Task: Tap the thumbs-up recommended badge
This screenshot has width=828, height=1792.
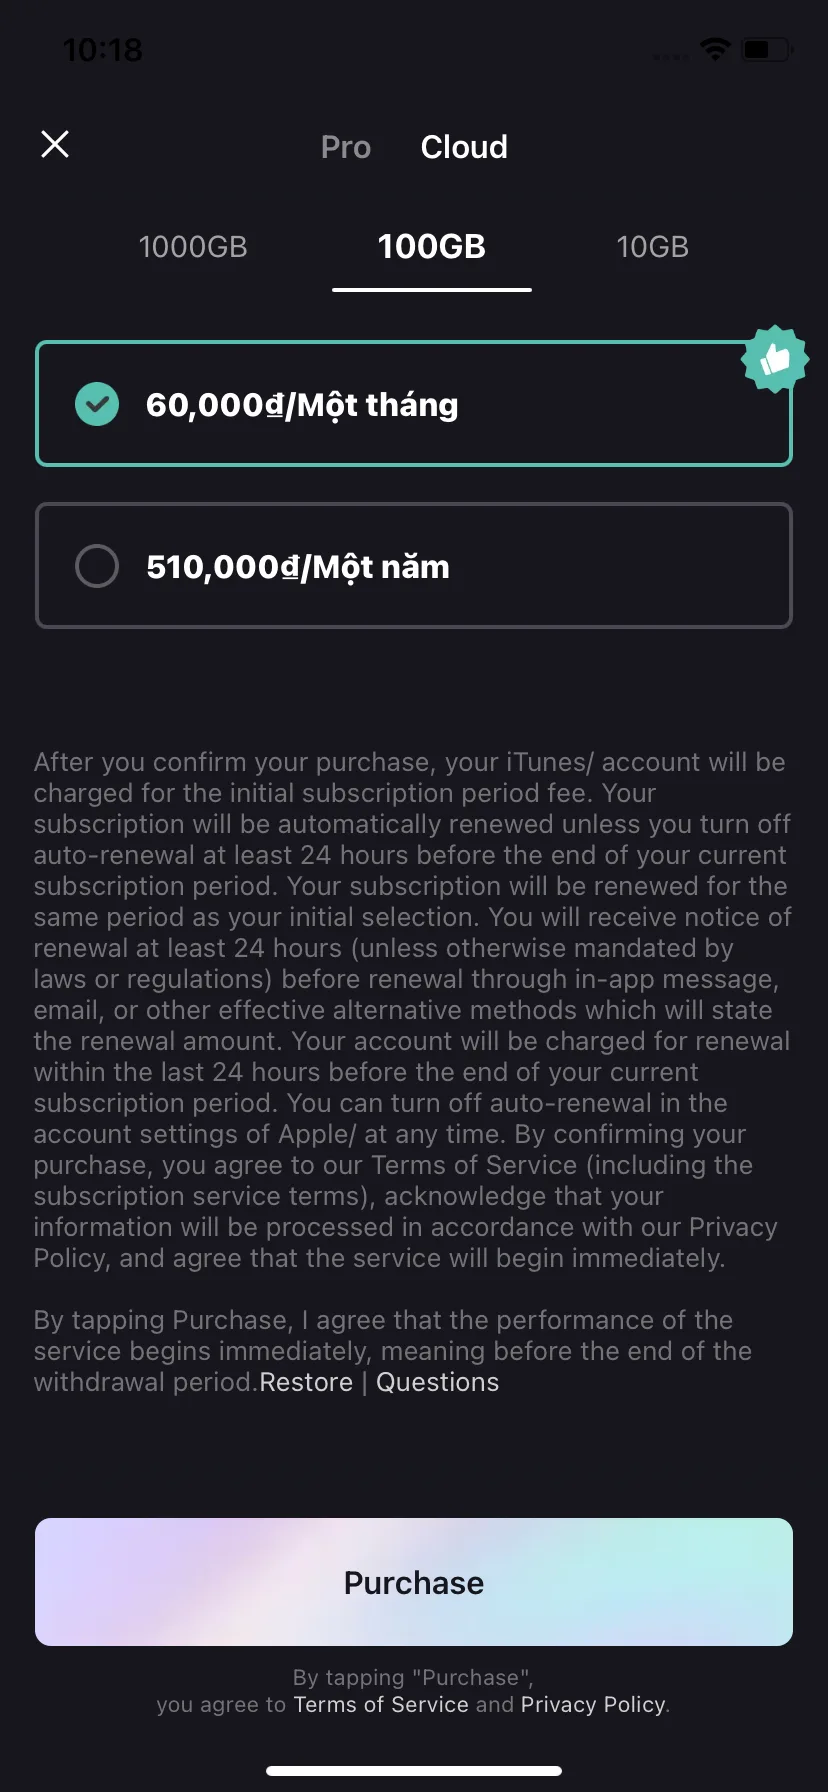Action: (775, 359)
